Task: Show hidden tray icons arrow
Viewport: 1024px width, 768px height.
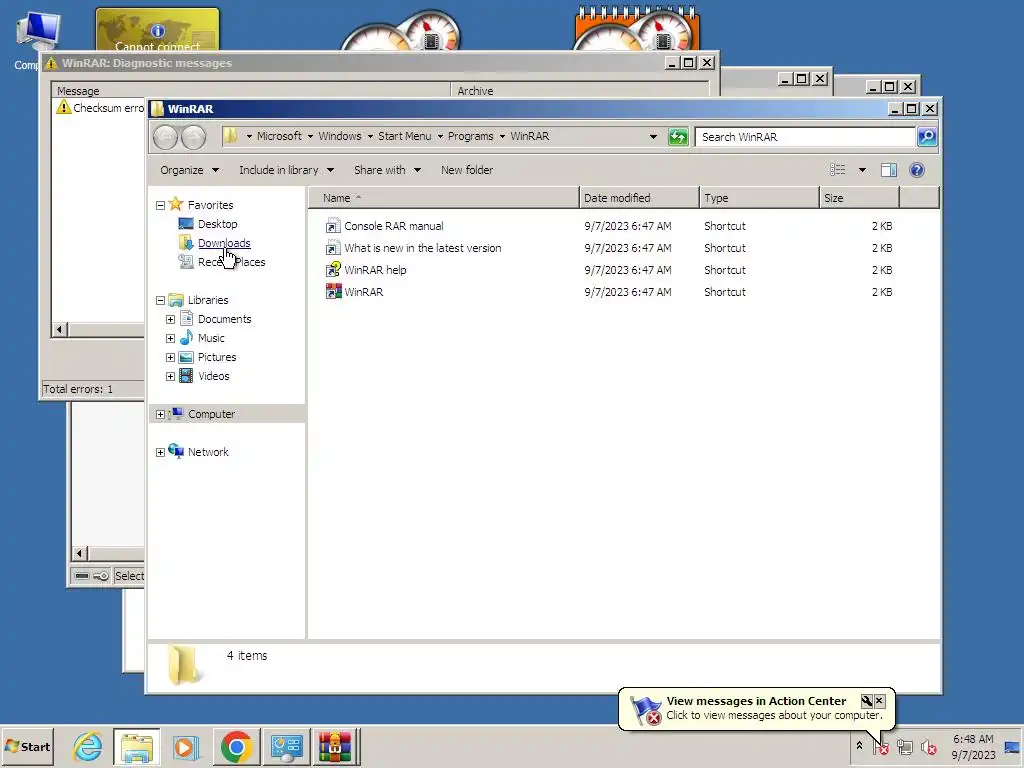Action: 859,746
